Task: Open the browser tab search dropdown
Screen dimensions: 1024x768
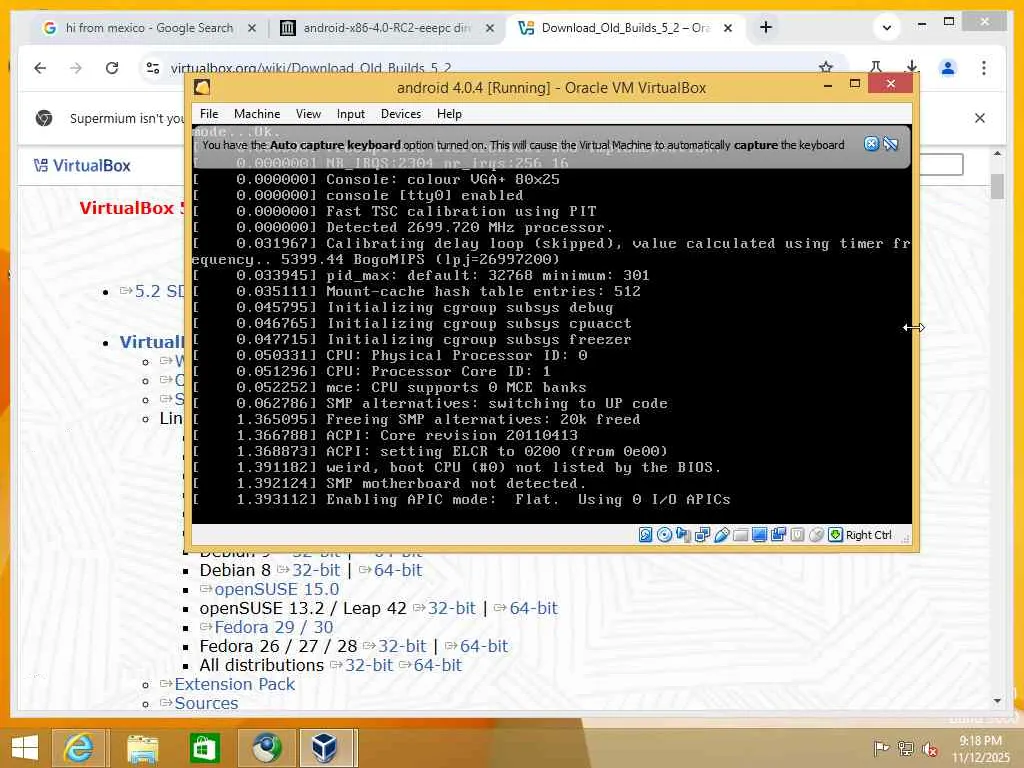Action: (887, 27)
